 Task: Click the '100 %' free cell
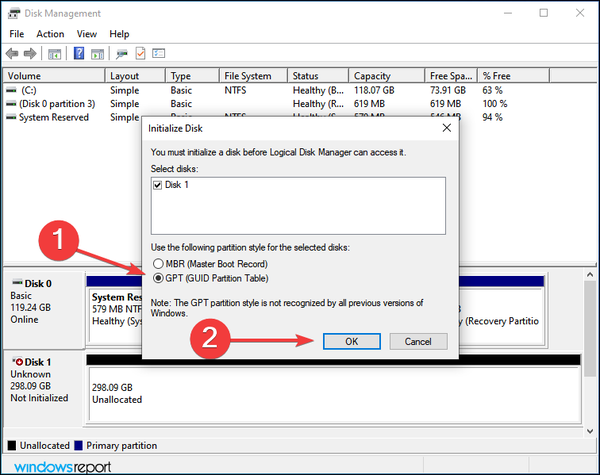494,104
